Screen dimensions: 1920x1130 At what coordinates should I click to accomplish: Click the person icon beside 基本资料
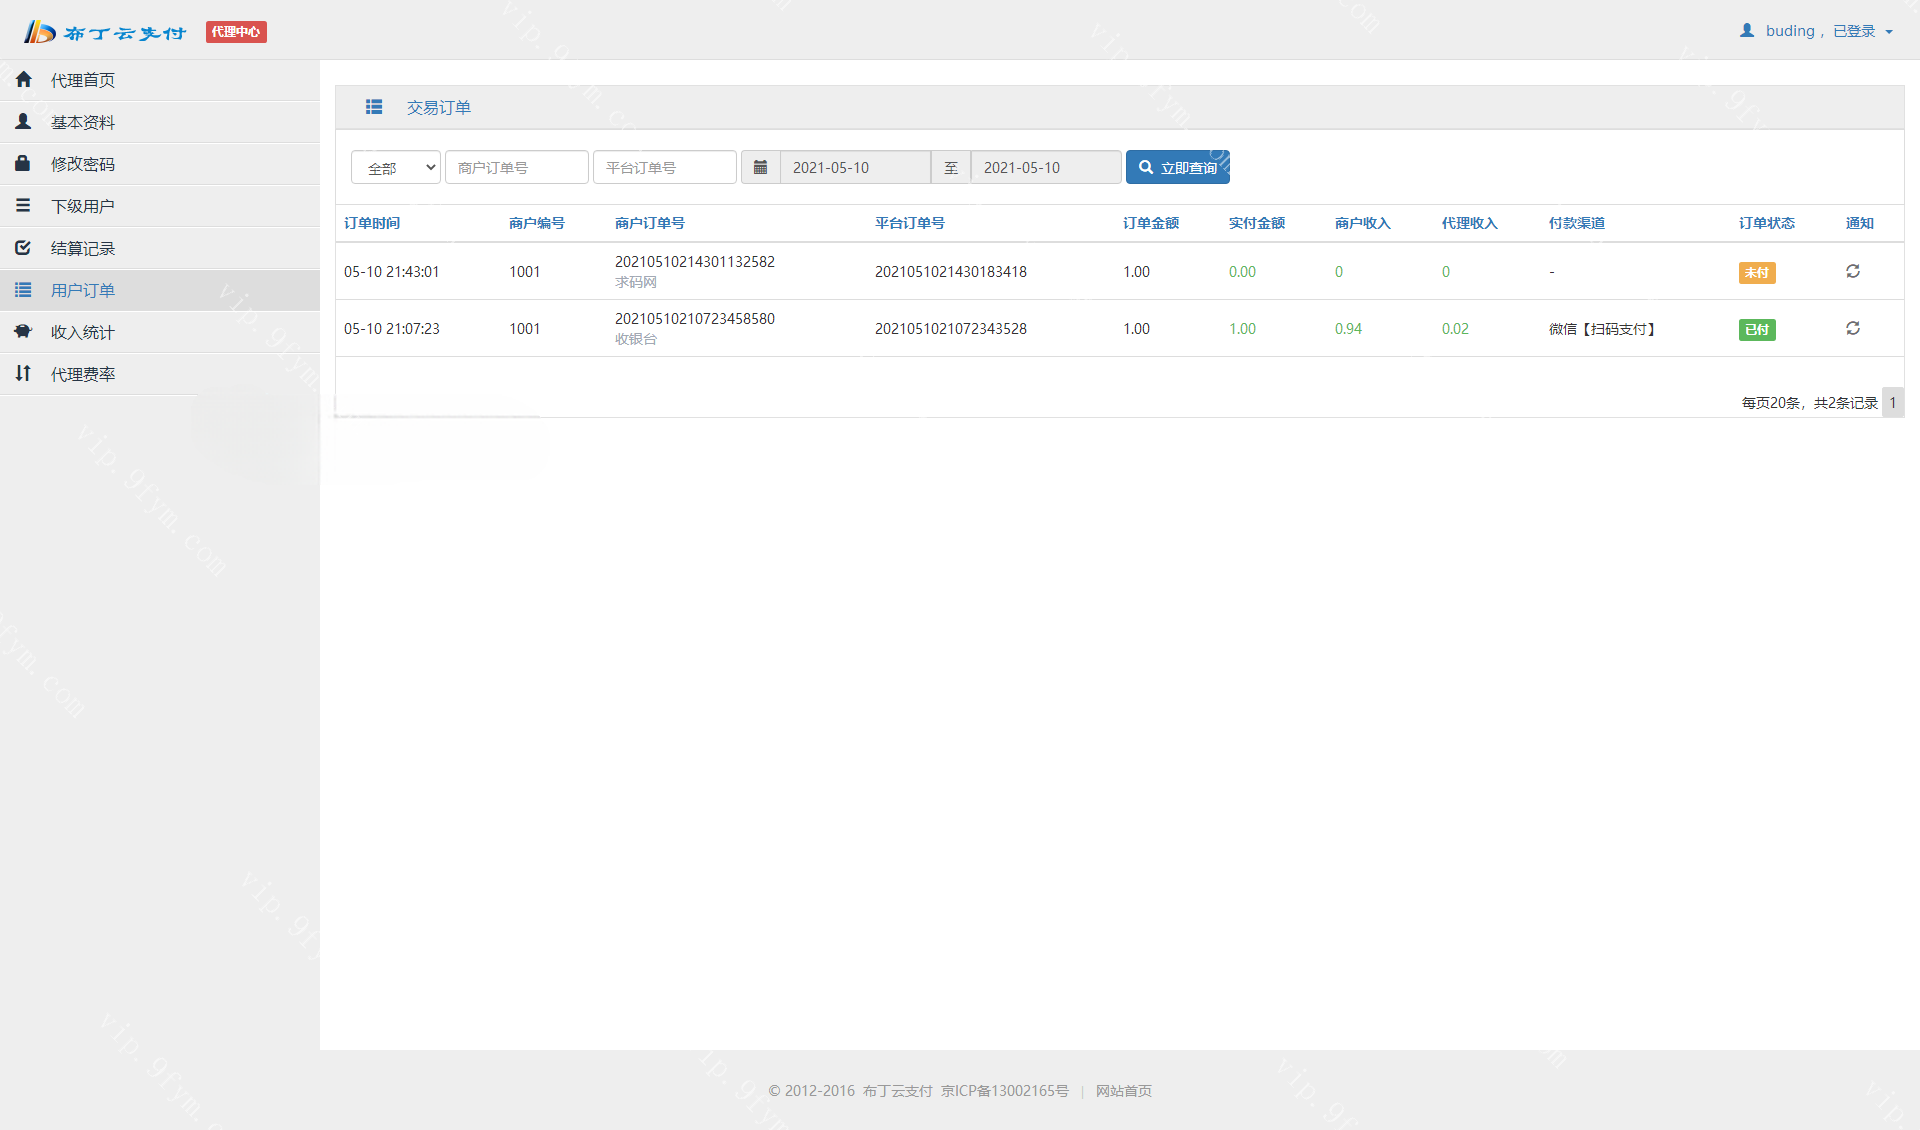pos(23,122)
